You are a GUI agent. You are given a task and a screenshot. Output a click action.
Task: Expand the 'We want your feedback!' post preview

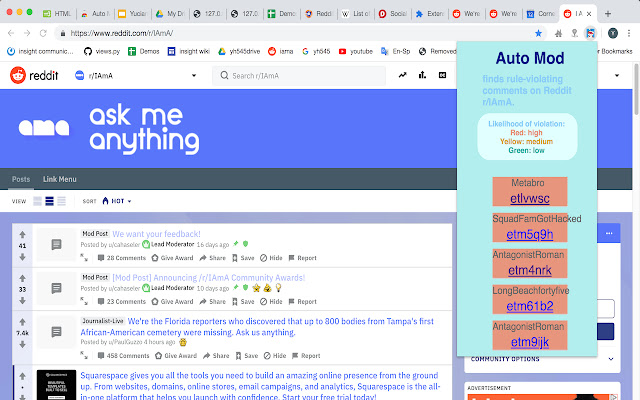[x=84, y=258]
